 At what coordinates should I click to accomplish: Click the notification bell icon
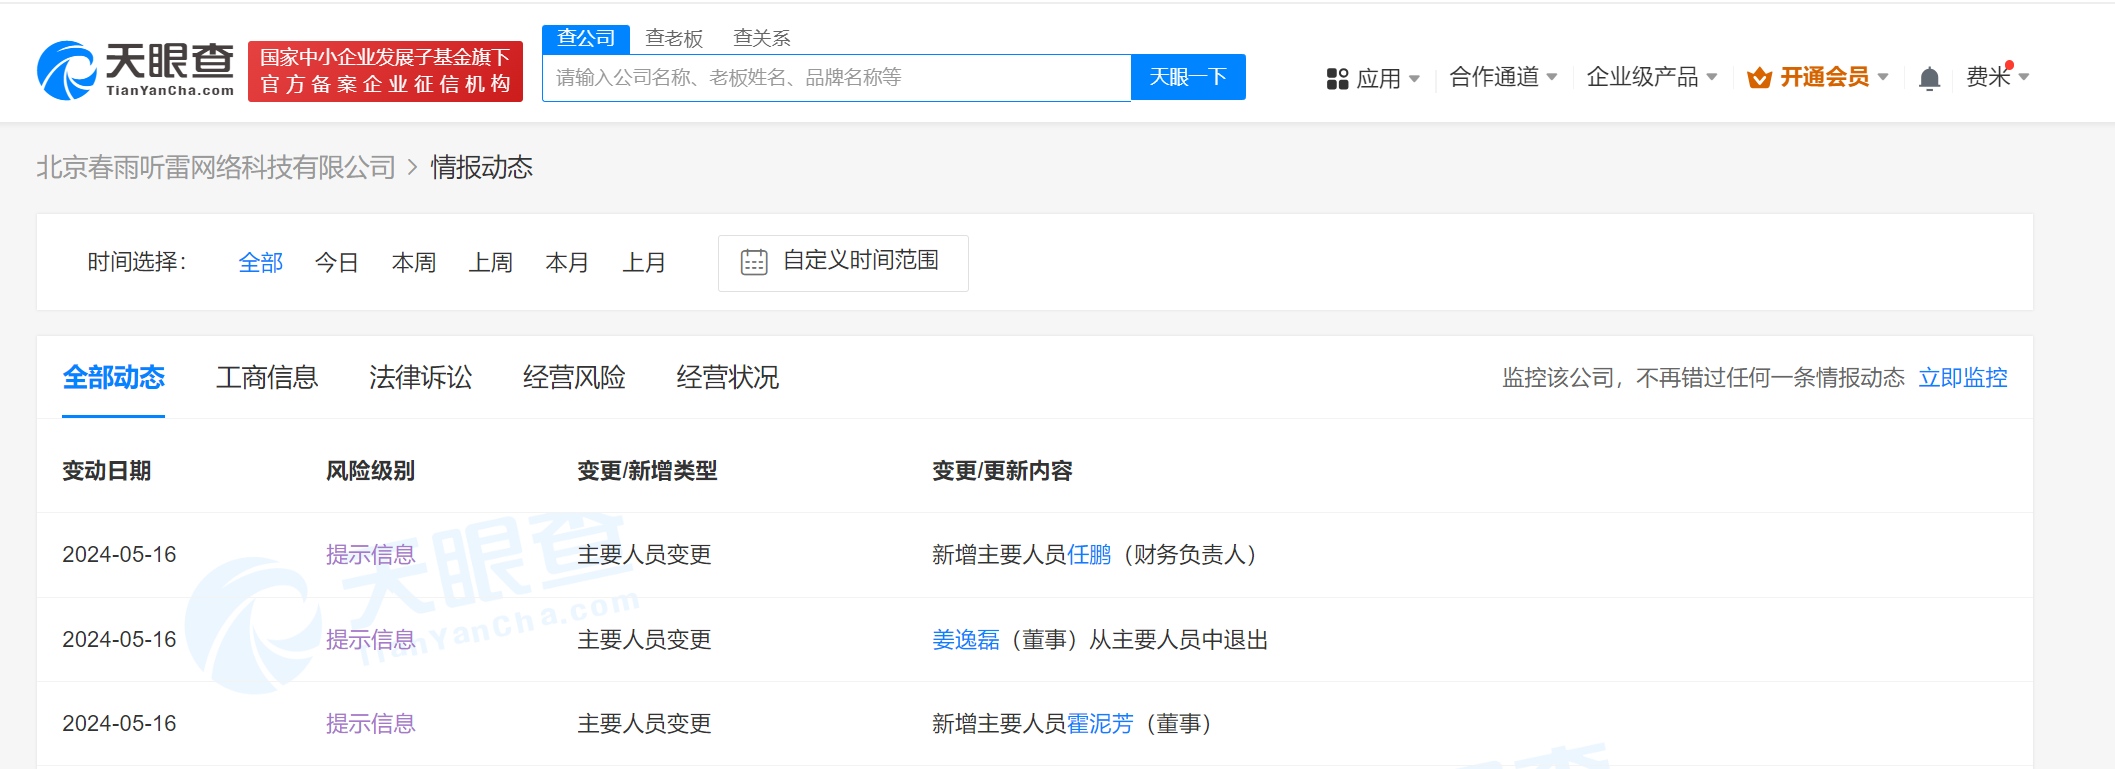1929,78
